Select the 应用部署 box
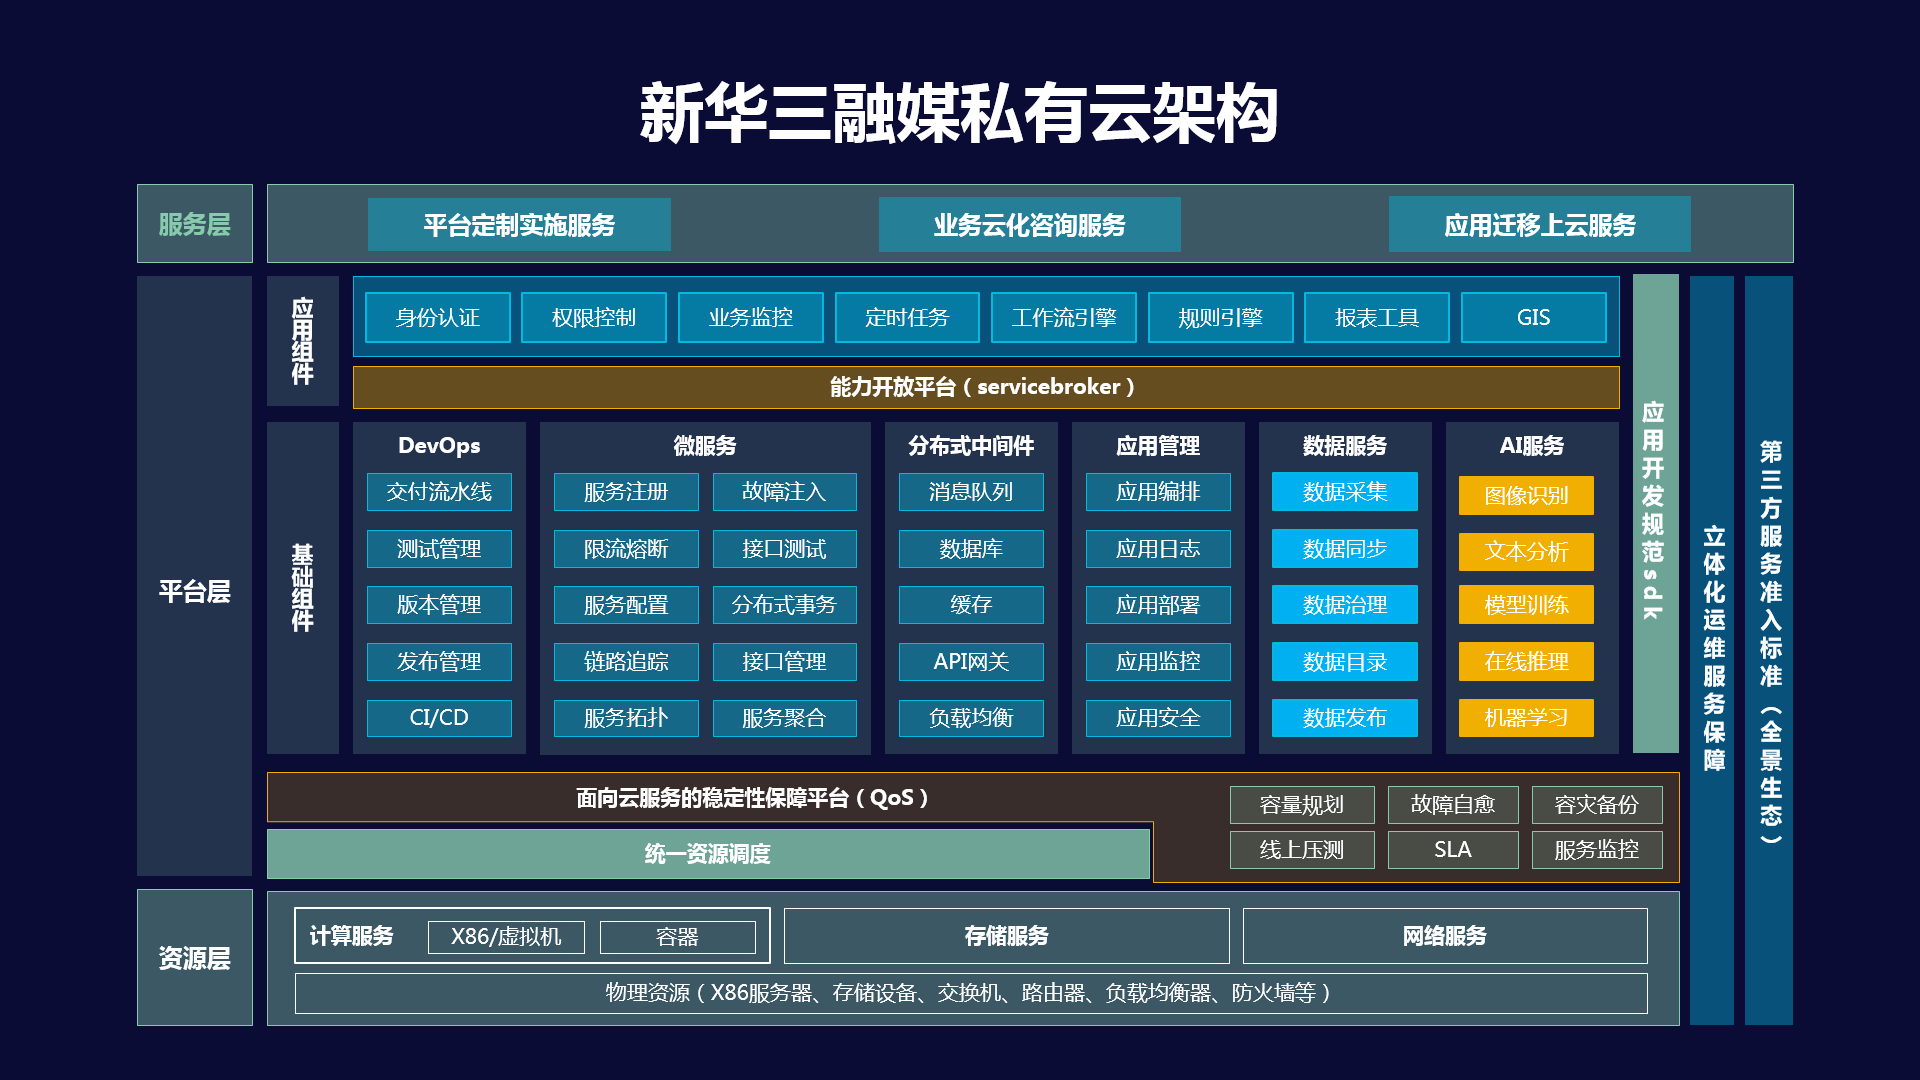This screenshot has width=1920, height=1080. click(x=1158, y=605)
